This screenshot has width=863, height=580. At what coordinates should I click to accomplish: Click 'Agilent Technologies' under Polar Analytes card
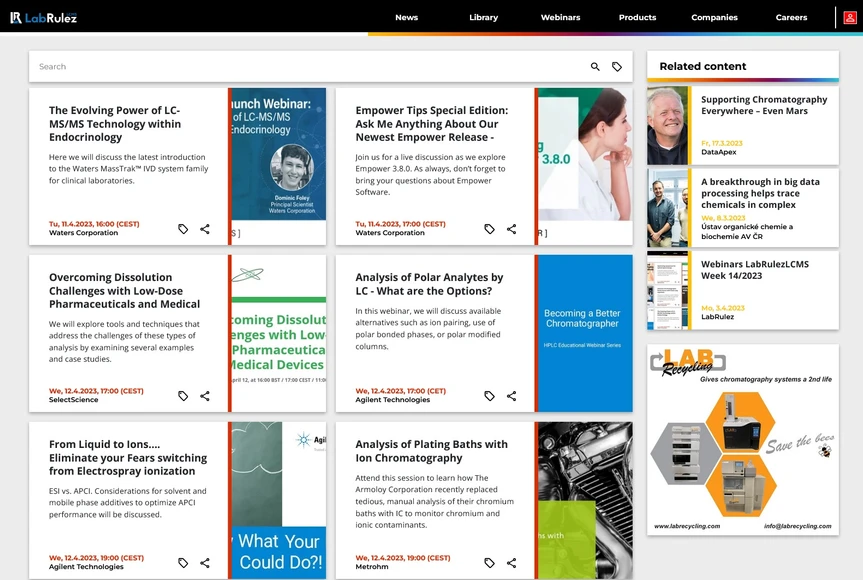click(x=392, y=400)
